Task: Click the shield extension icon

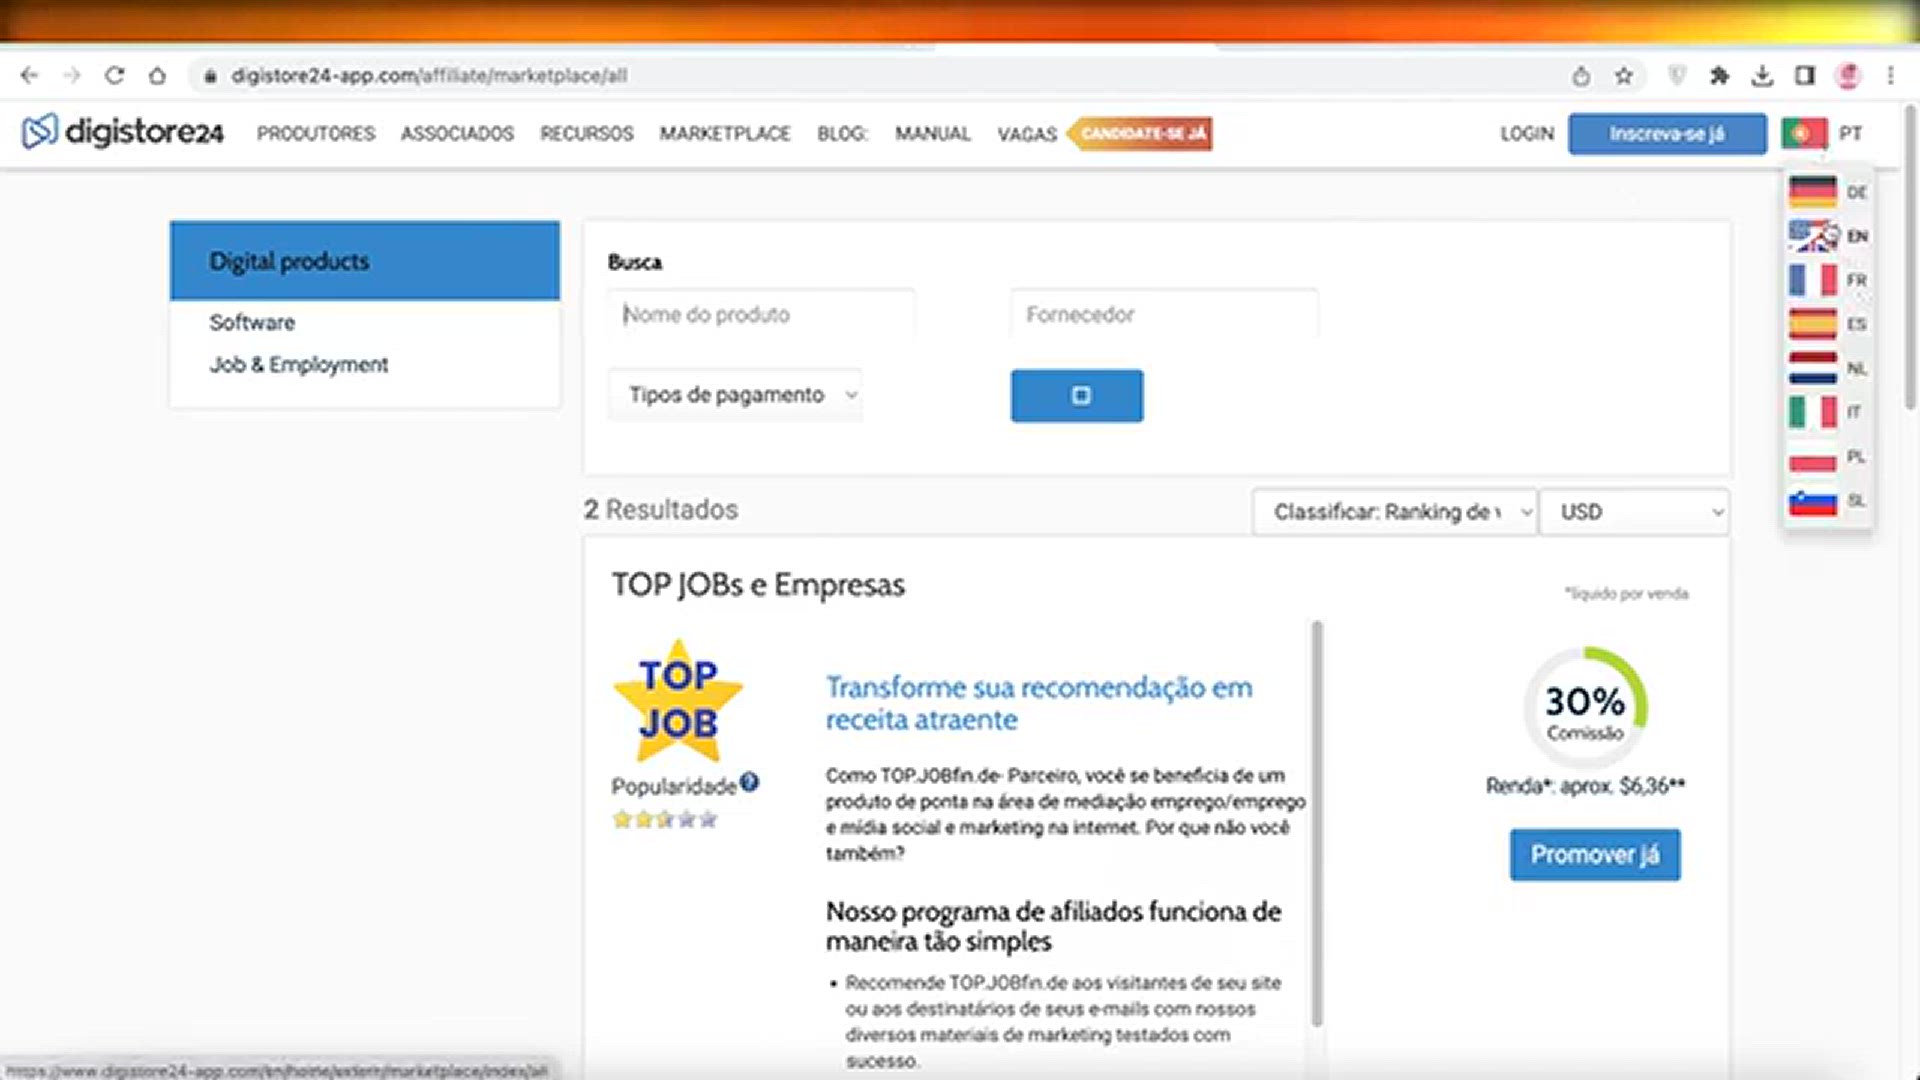Action: pyautogui.click(x=1678, y=76)
